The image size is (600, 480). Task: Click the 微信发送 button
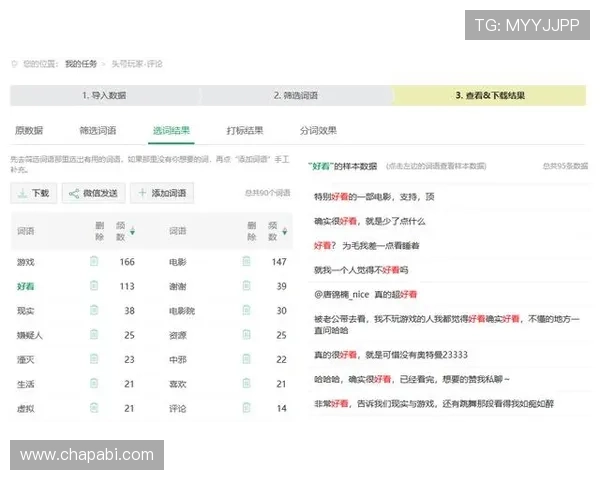[94, 193]
